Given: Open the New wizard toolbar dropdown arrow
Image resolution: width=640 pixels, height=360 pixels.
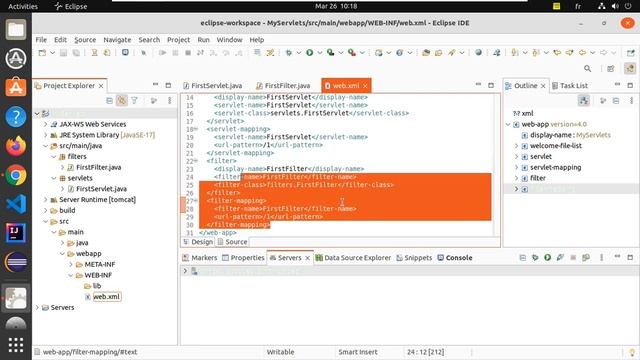Looking at the screenshot, I should click(52, 53).
